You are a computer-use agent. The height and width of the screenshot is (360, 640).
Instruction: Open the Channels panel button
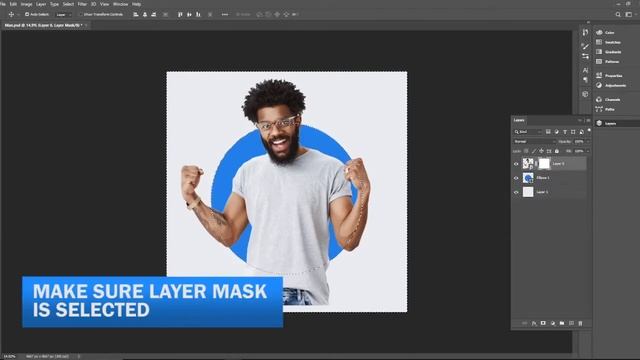608,99
